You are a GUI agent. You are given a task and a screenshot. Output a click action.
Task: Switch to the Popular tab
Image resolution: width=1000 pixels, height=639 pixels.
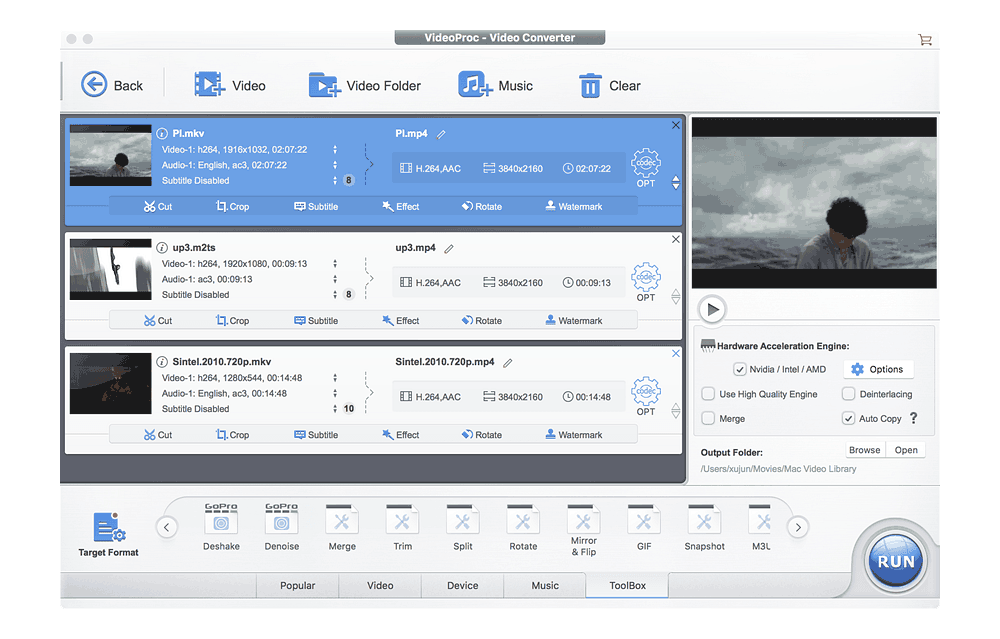(x=297, y=585)
